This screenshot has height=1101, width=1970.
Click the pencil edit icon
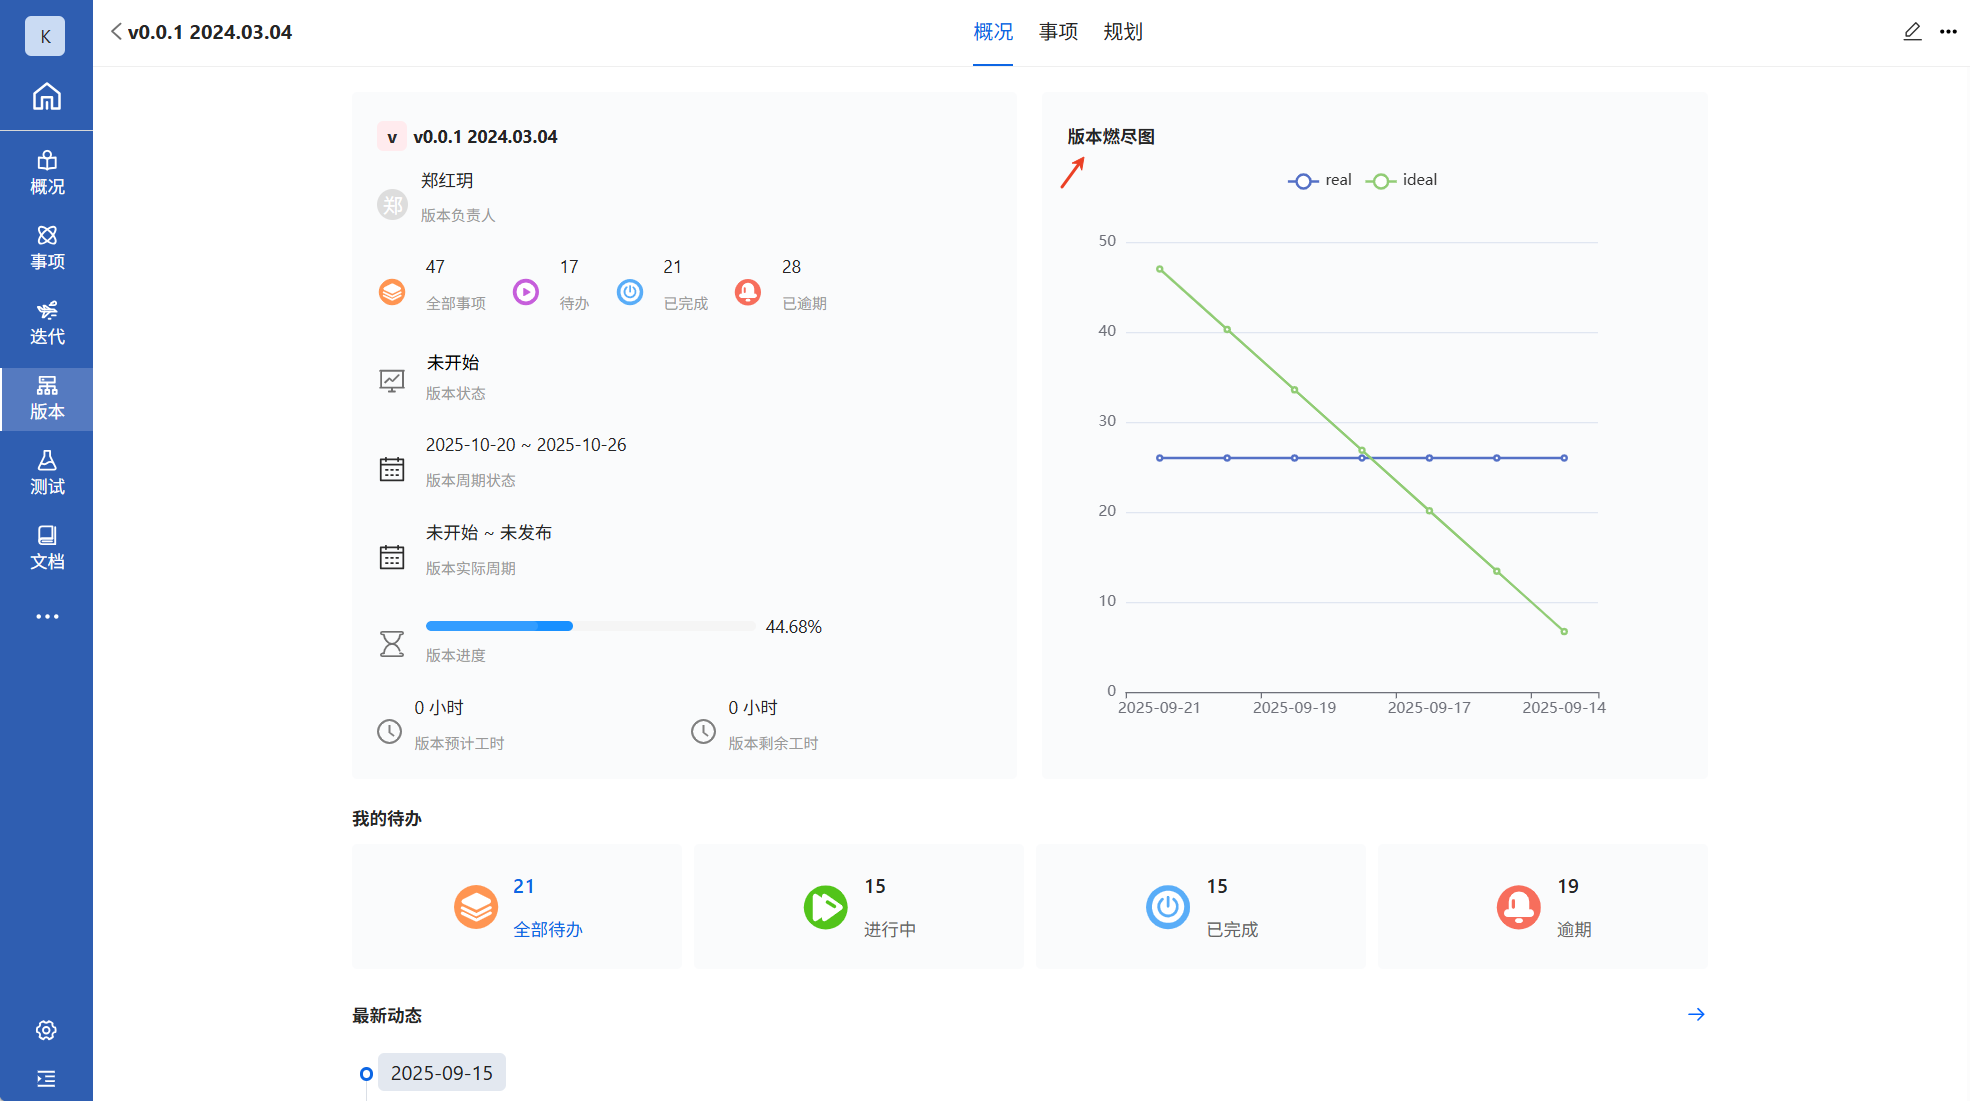point(1912,32)
